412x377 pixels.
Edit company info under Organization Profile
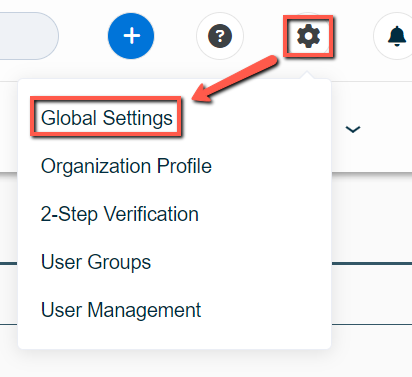[126, 166]
